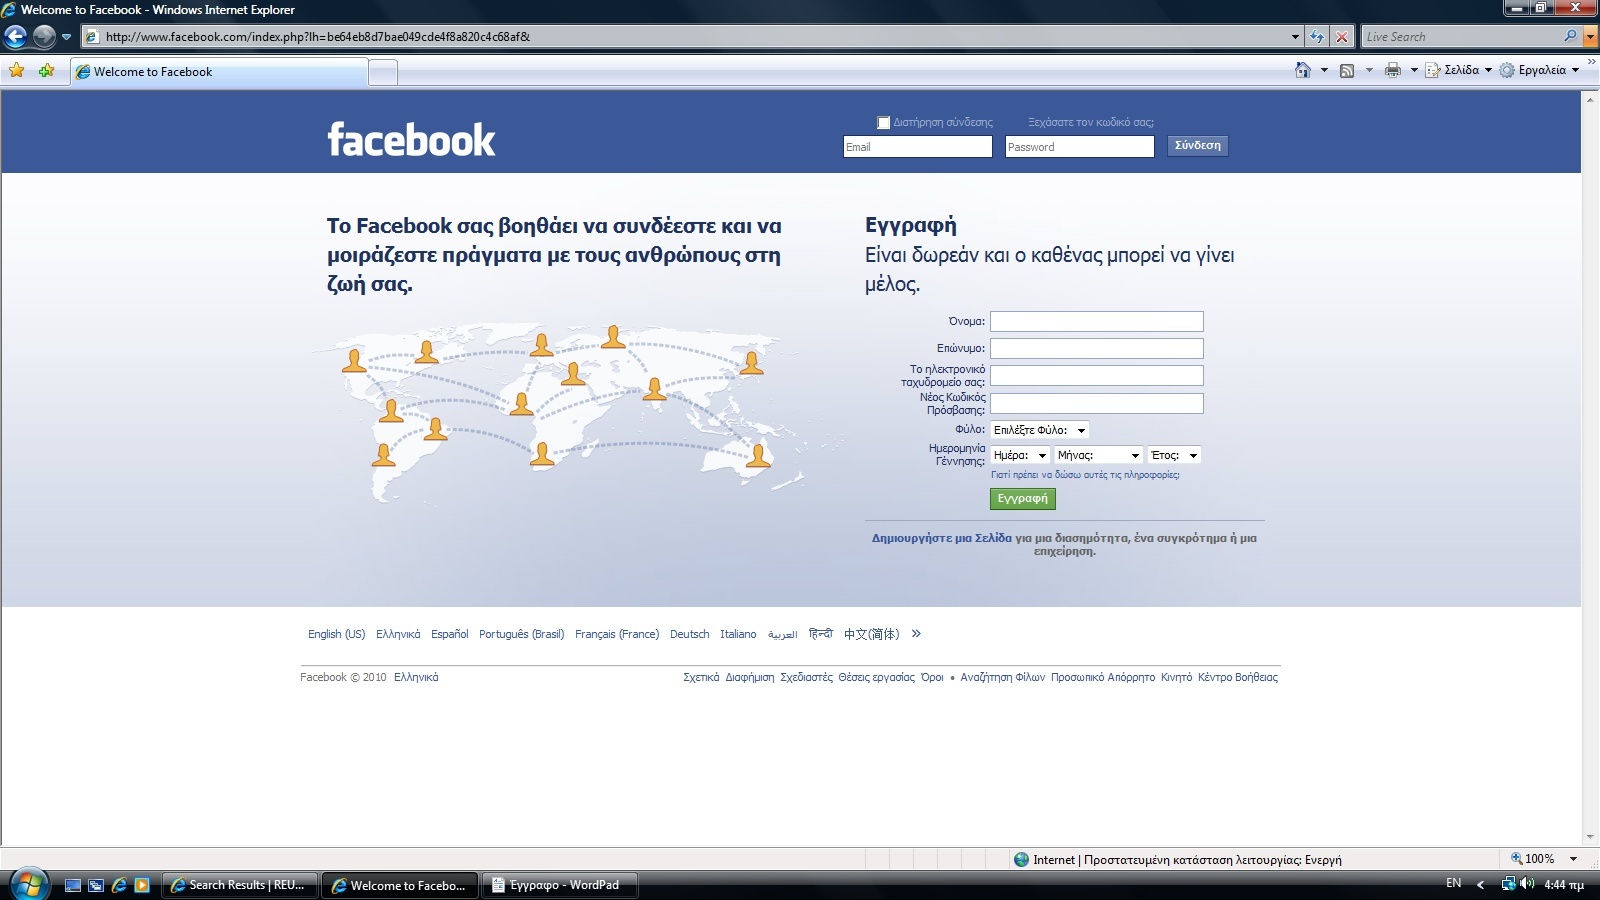This screenshot has width=1600, height=900.
Task: Open the Έτος year dropdown
Action: [1174, 455]
